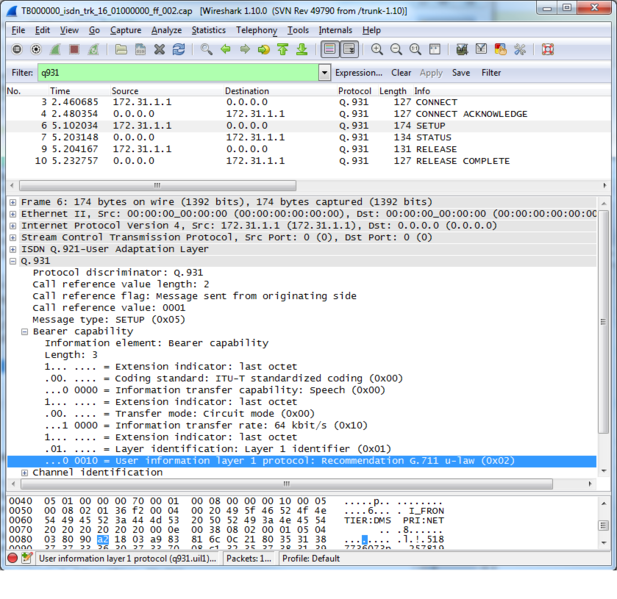The width and height of the screenshot is (617, 599).
Task: Toggle packet list colorize button
Action: click(x=330, y=50)
